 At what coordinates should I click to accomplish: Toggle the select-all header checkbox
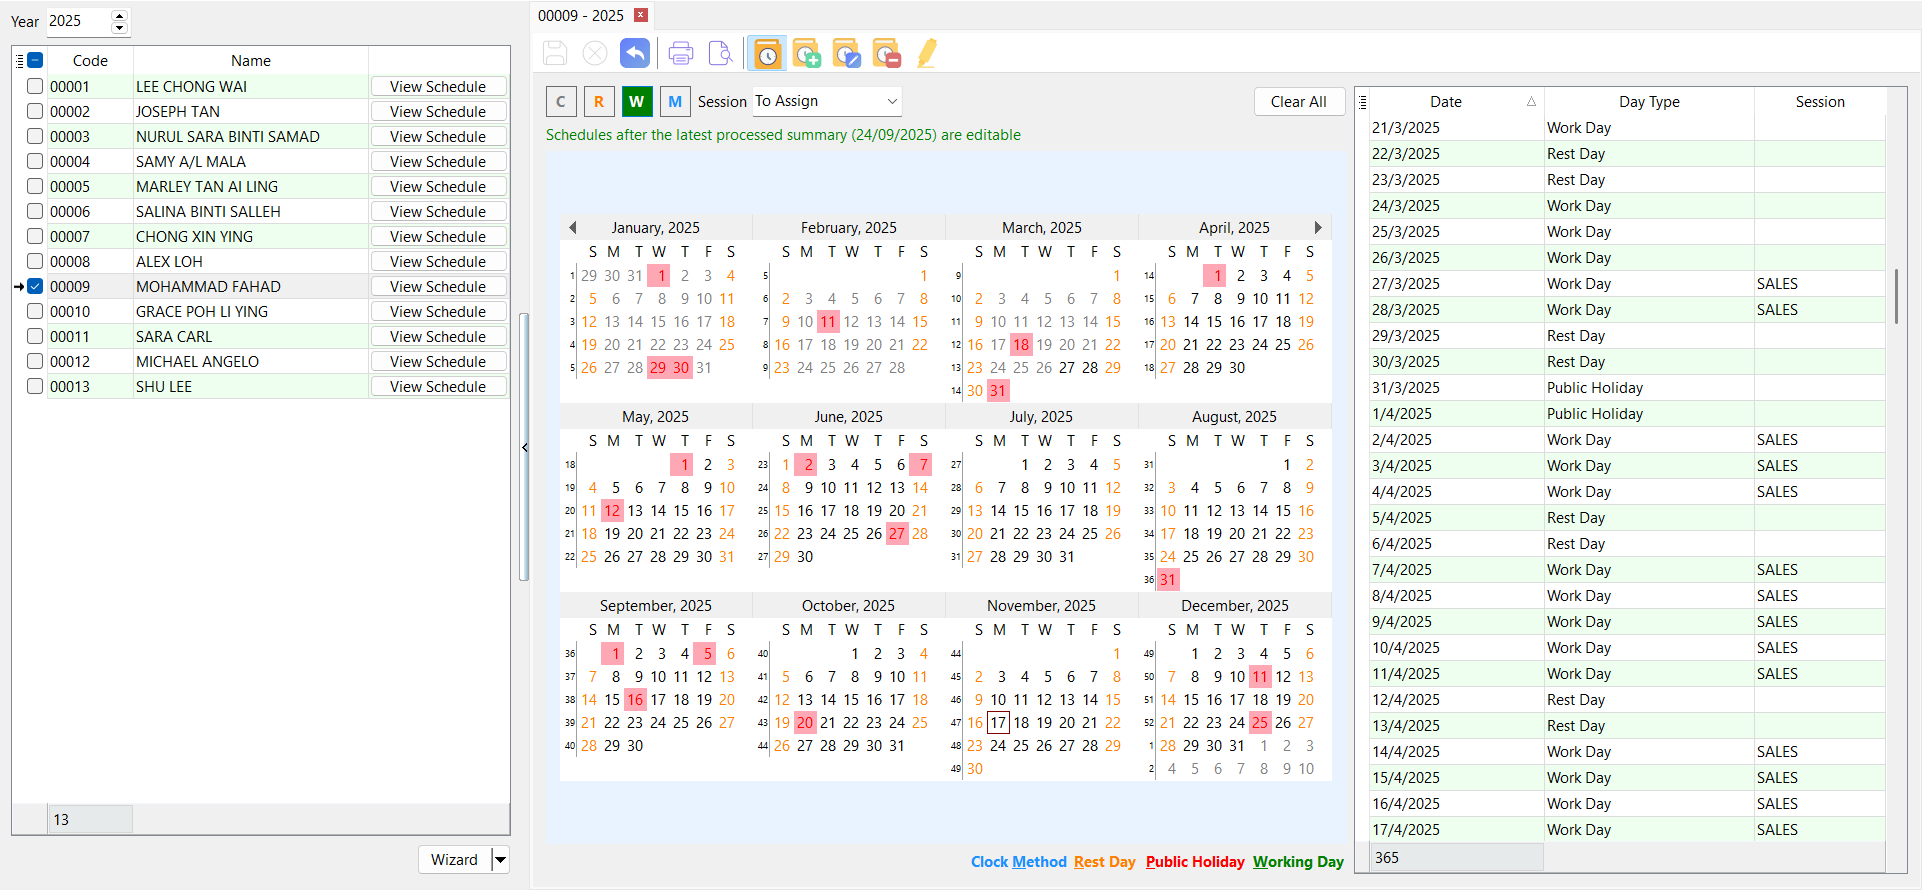point(35,61)
